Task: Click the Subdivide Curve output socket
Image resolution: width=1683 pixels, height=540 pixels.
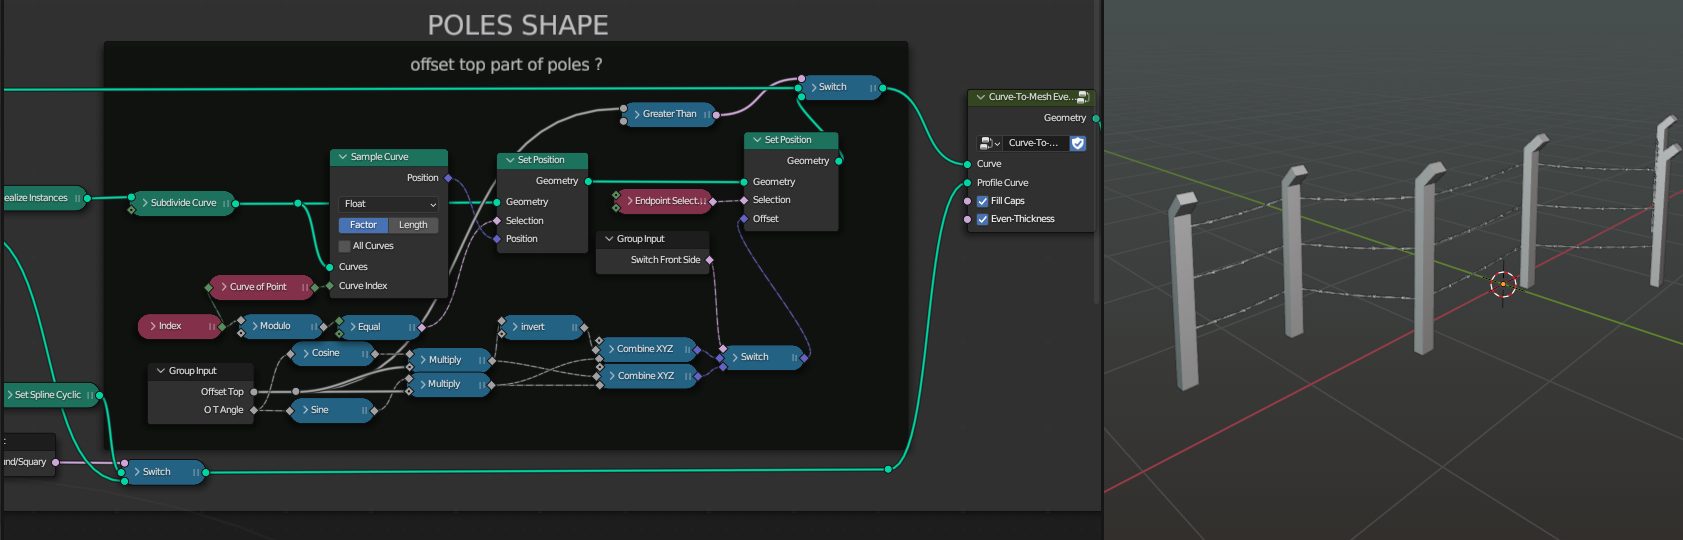Action: 236,203
